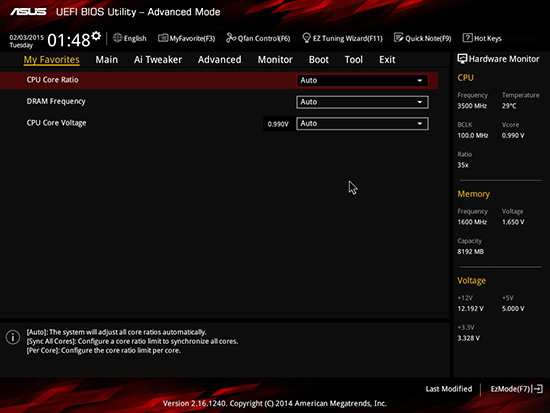Click CPU Core Ratio dropdown arrow
The width and height of the screenshot is (550, 413).
(x=420, y=81)
